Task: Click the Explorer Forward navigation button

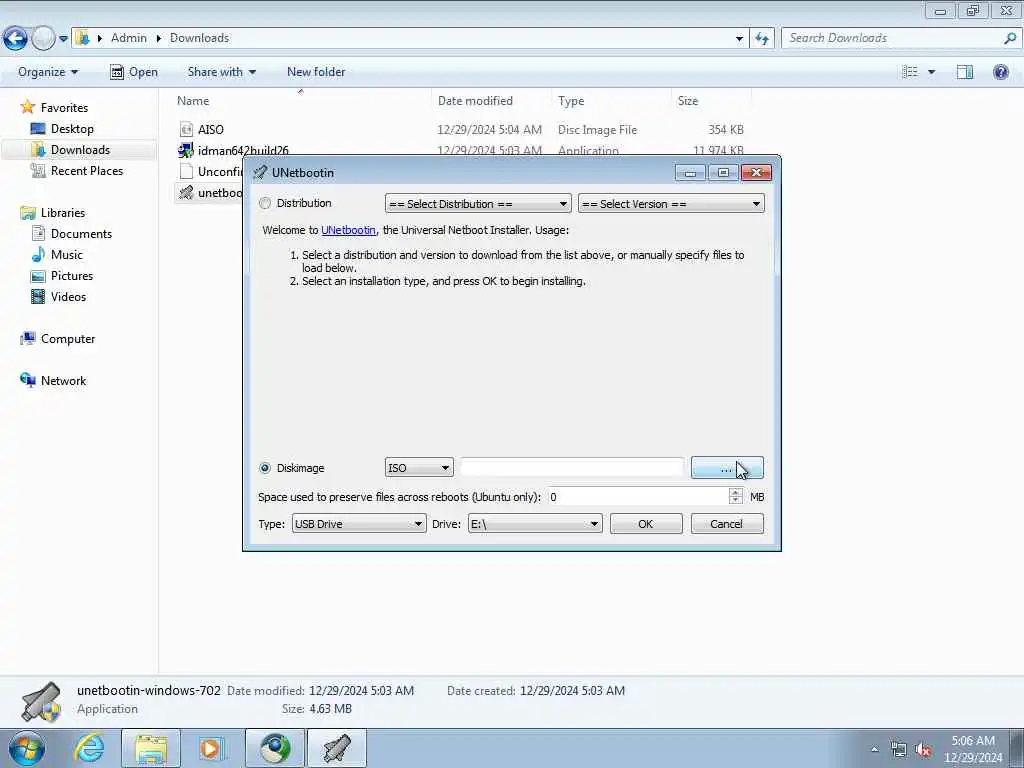Action: (43, 39)
